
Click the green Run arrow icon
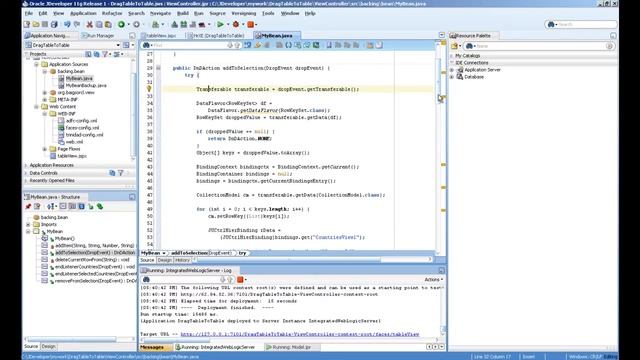(220, 24)
